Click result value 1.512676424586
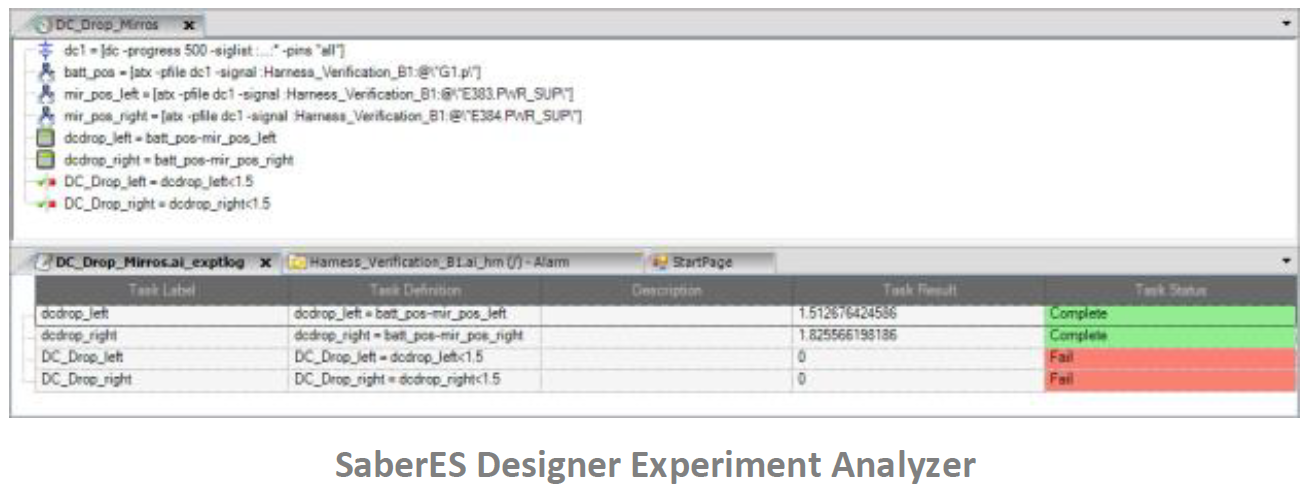The image size is (1303, 489). (x=848, y=314)
